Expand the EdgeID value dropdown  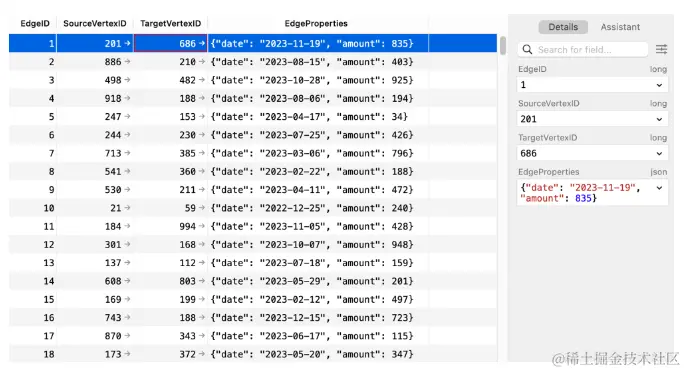point(659,85)
